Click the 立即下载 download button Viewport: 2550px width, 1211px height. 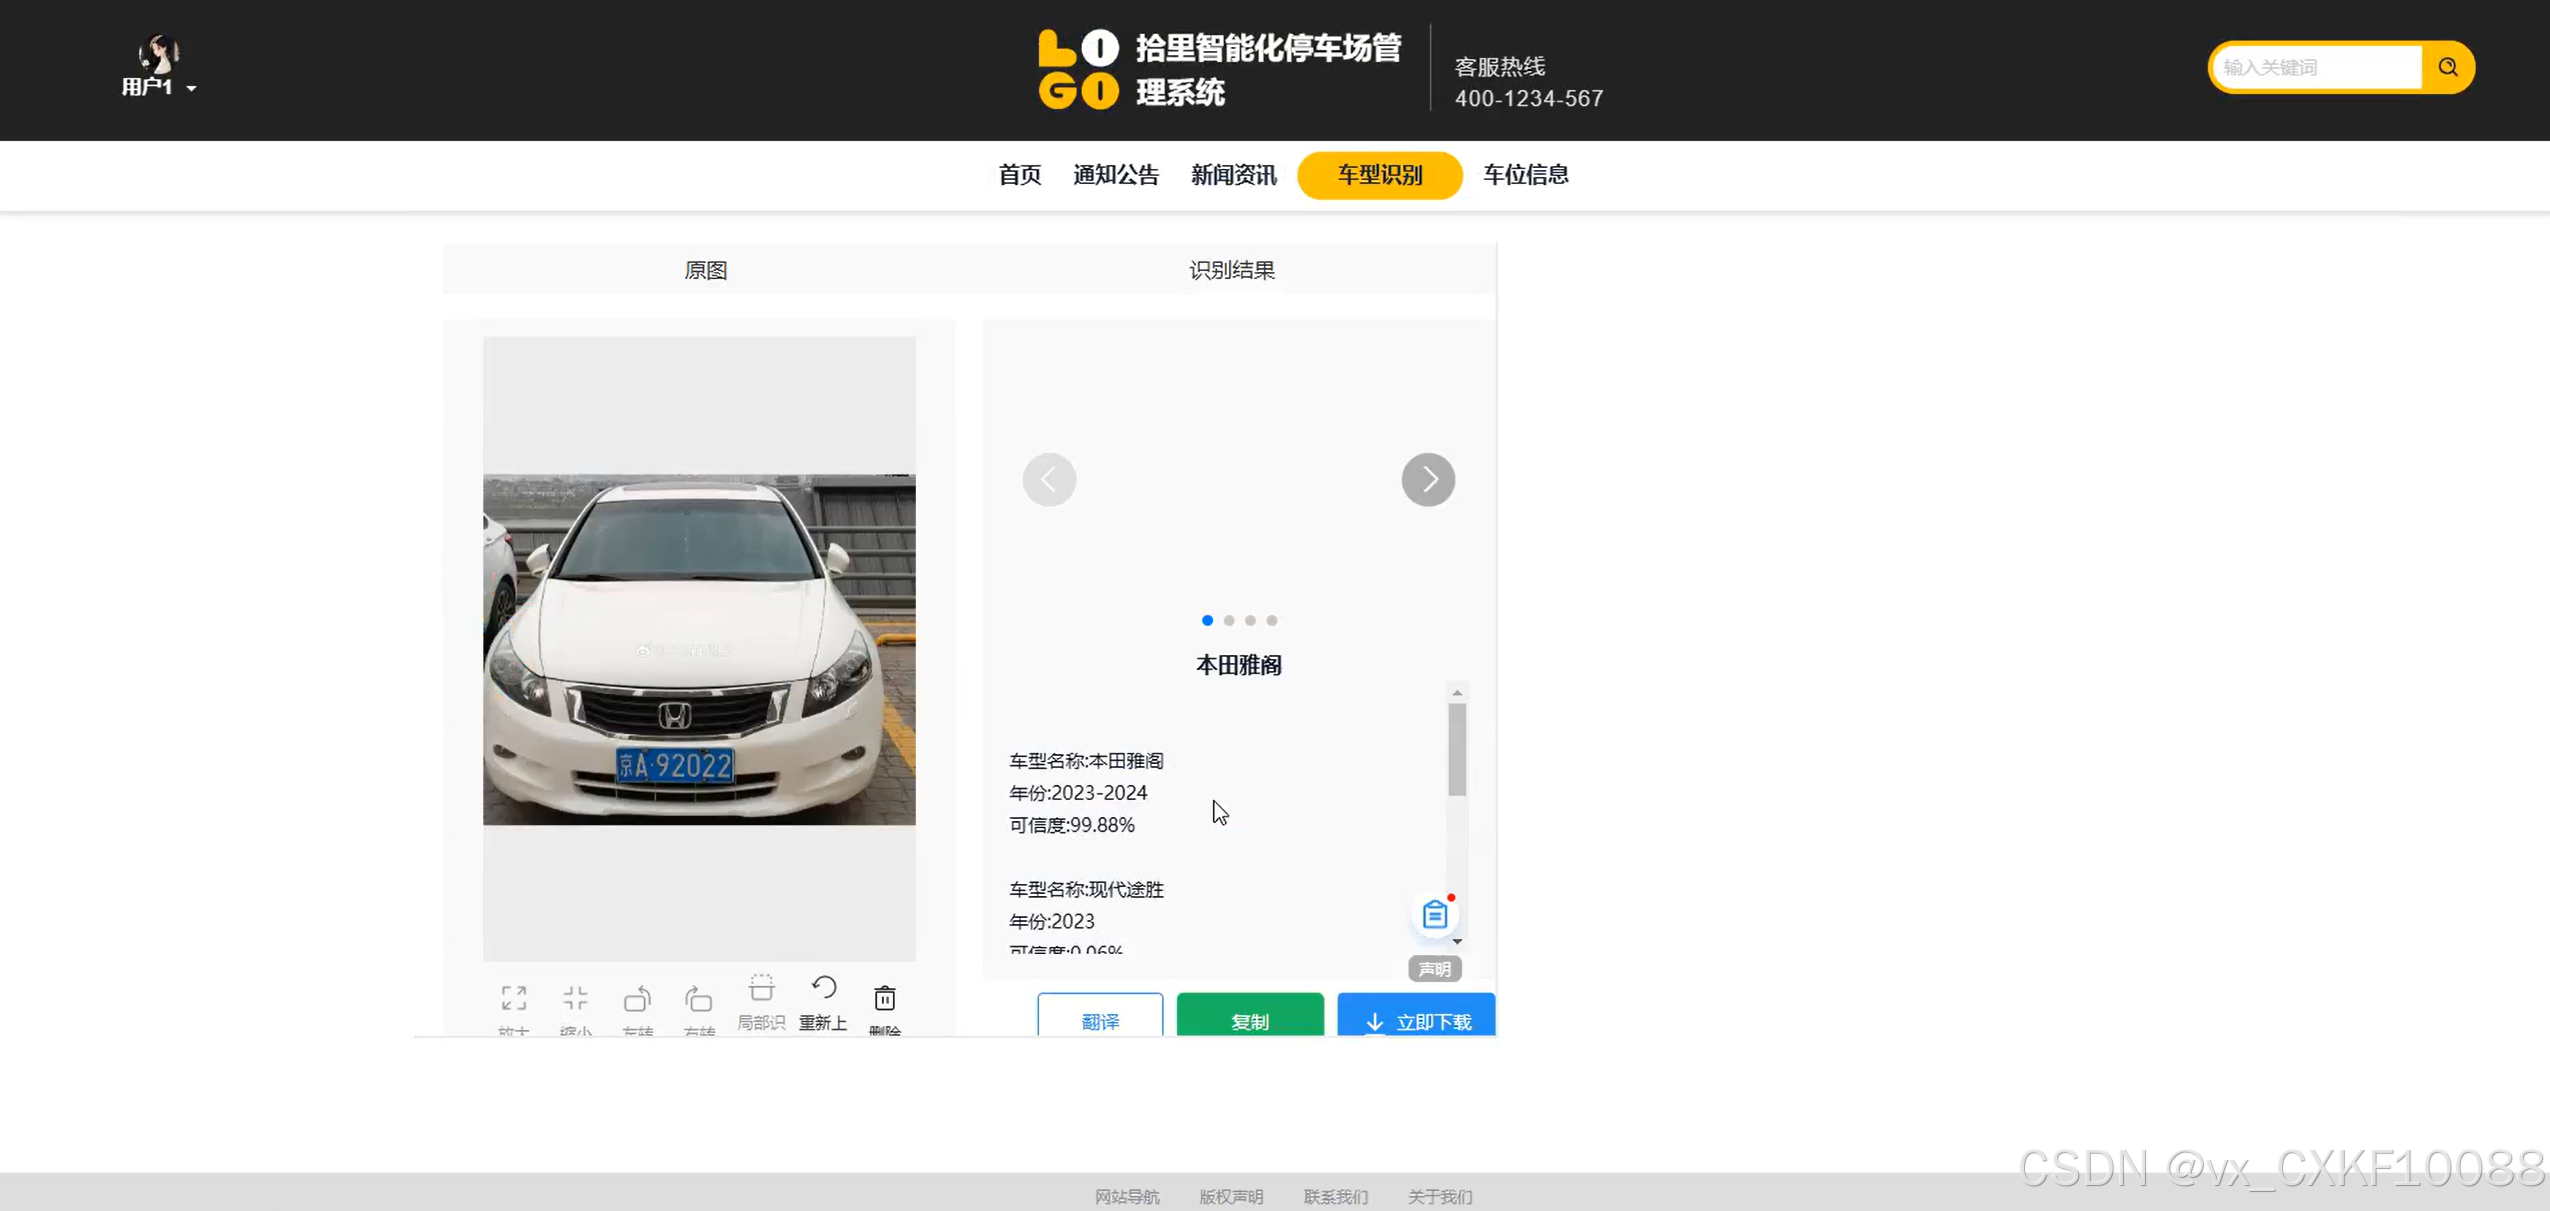[1415, 1019]
